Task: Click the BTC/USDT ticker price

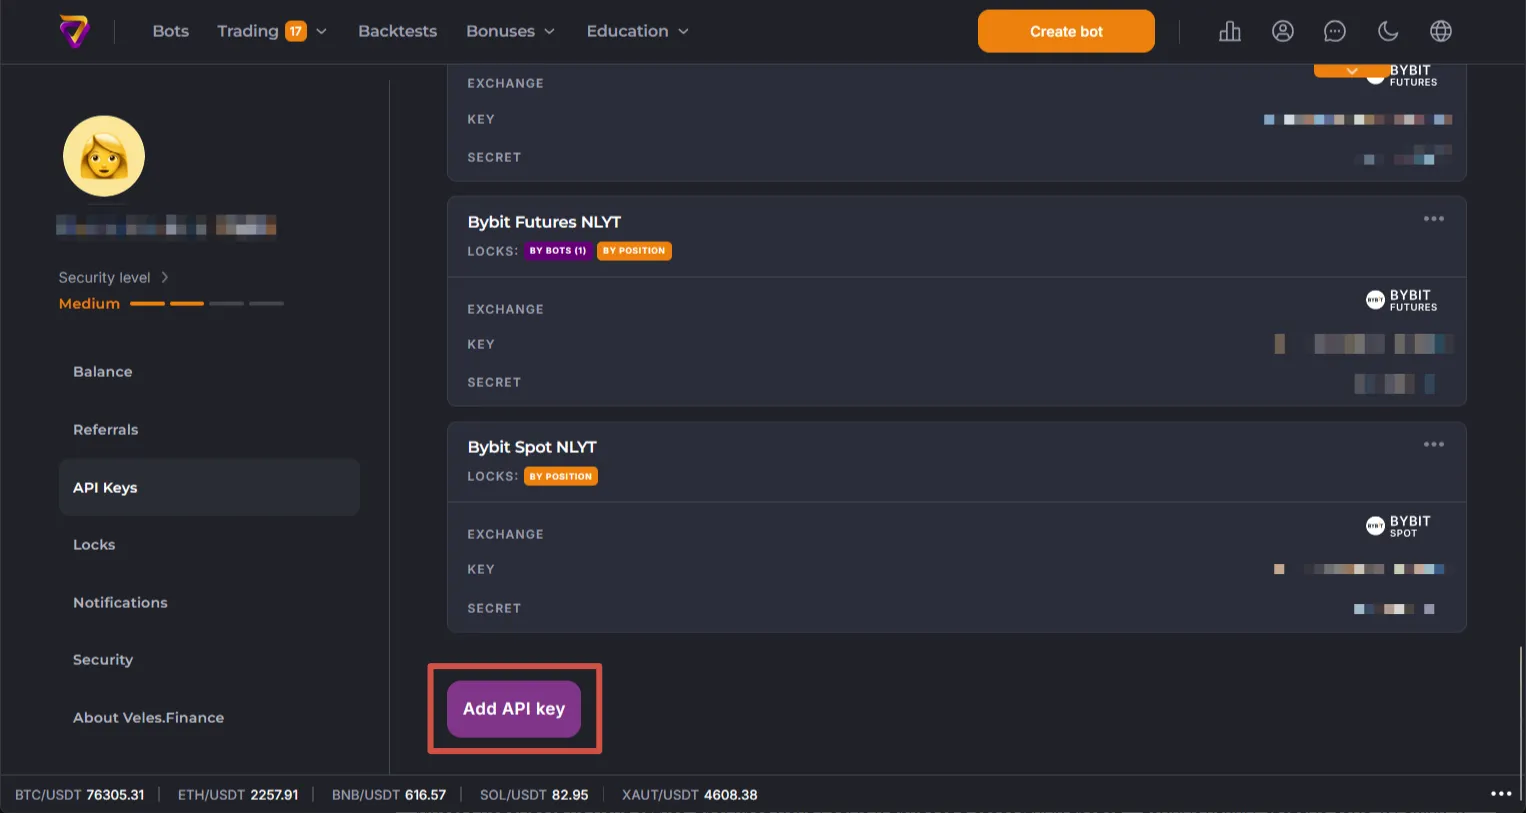Action: coord(115,795)
